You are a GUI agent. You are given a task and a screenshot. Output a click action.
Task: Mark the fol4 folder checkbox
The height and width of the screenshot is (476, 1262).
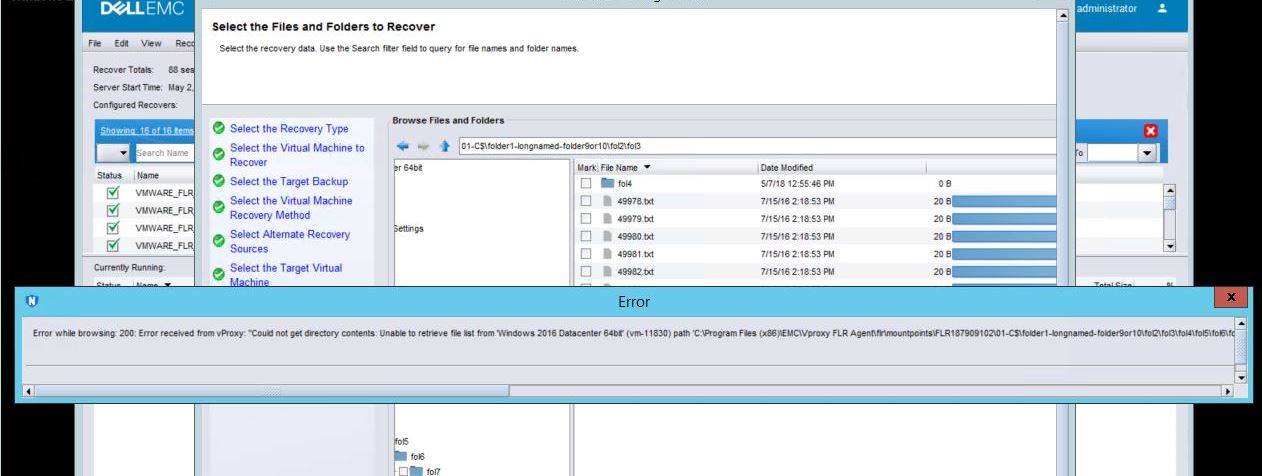coord(586,184)
